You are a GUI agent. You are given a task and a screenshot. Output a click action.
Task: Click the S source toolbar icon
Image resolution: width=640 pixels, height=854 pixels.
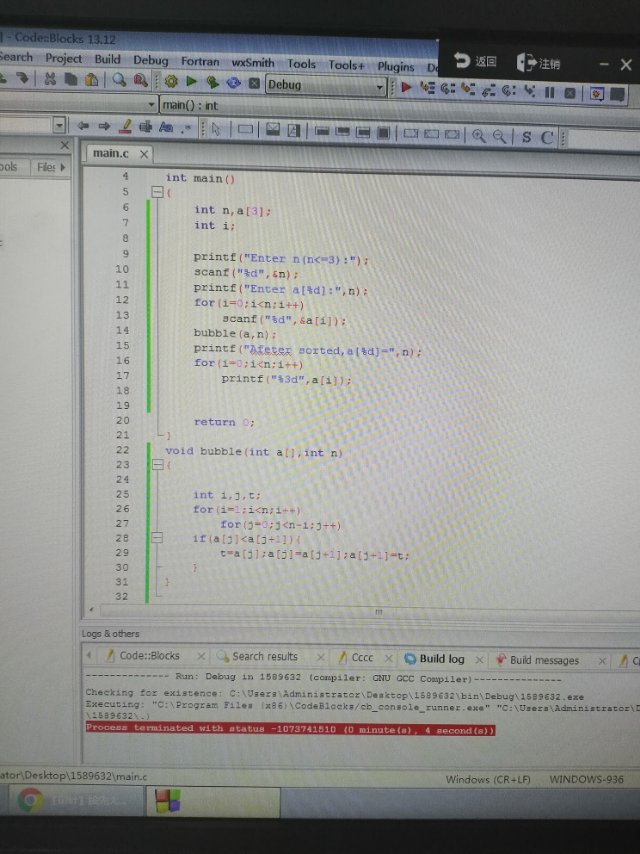526,137
